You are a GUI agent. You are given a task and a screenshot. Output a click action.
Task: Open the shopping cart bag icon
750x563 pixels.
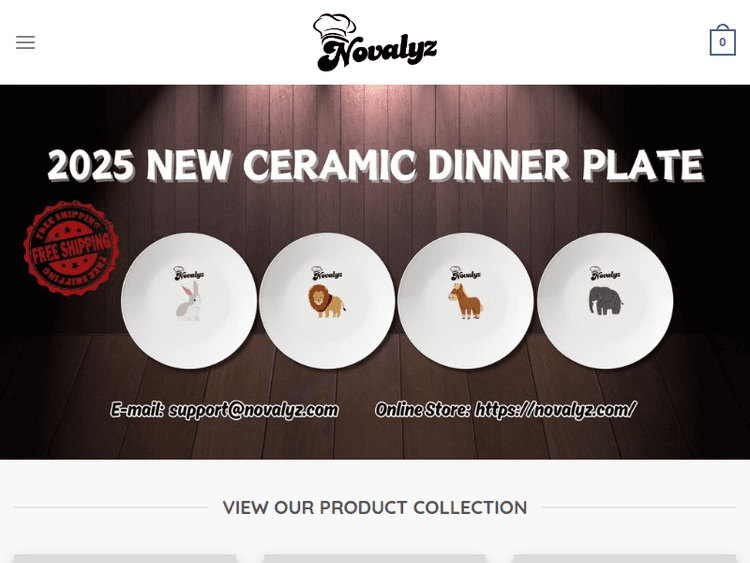tap(722, 40)
